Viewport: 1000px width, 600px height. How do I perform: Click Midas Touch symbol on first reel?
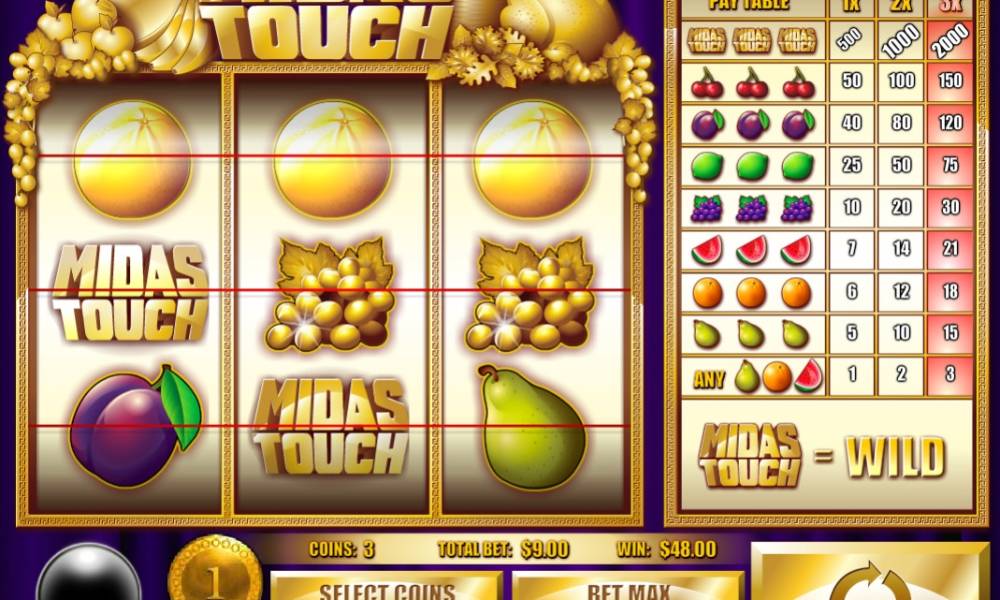(130, 292)
